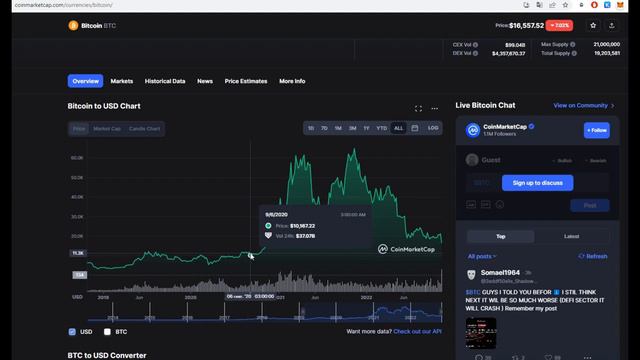Open the Historical Data tab
The width and height of the screenshot is (640, 360).
pos(165,81)
